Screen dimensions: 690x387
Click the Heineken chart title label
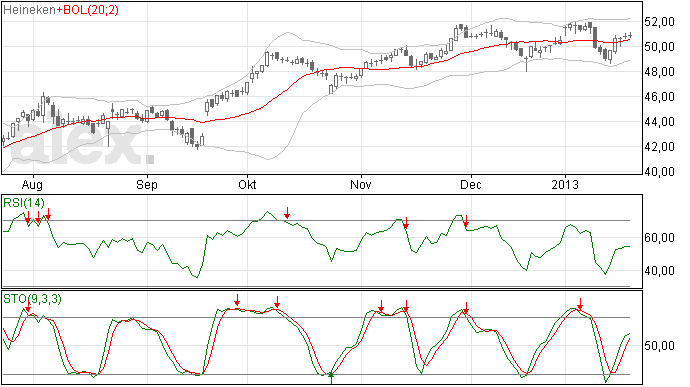point(29,10)
